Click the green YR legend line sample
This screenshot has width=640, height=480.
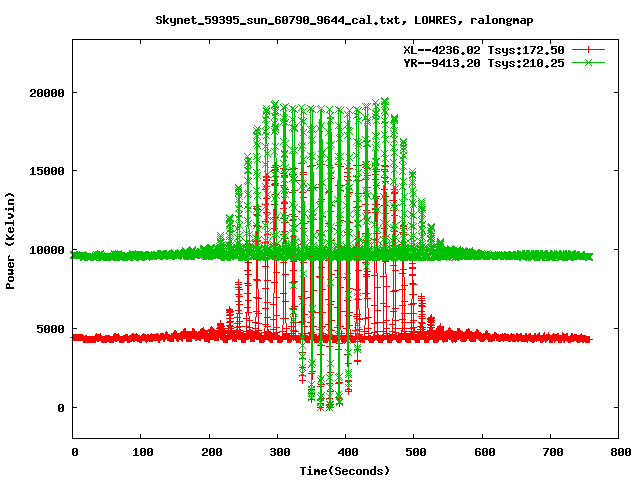(x=588, y=63)
